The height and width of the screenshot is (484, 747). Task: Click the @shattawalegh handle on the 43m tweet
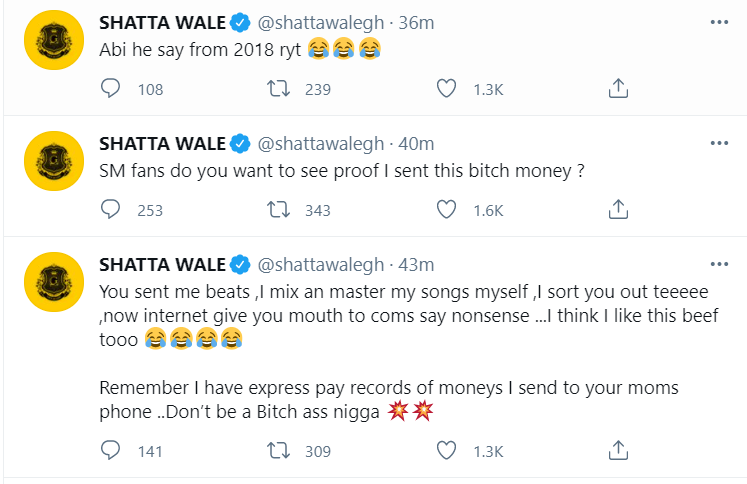click(x=321, y=264)
